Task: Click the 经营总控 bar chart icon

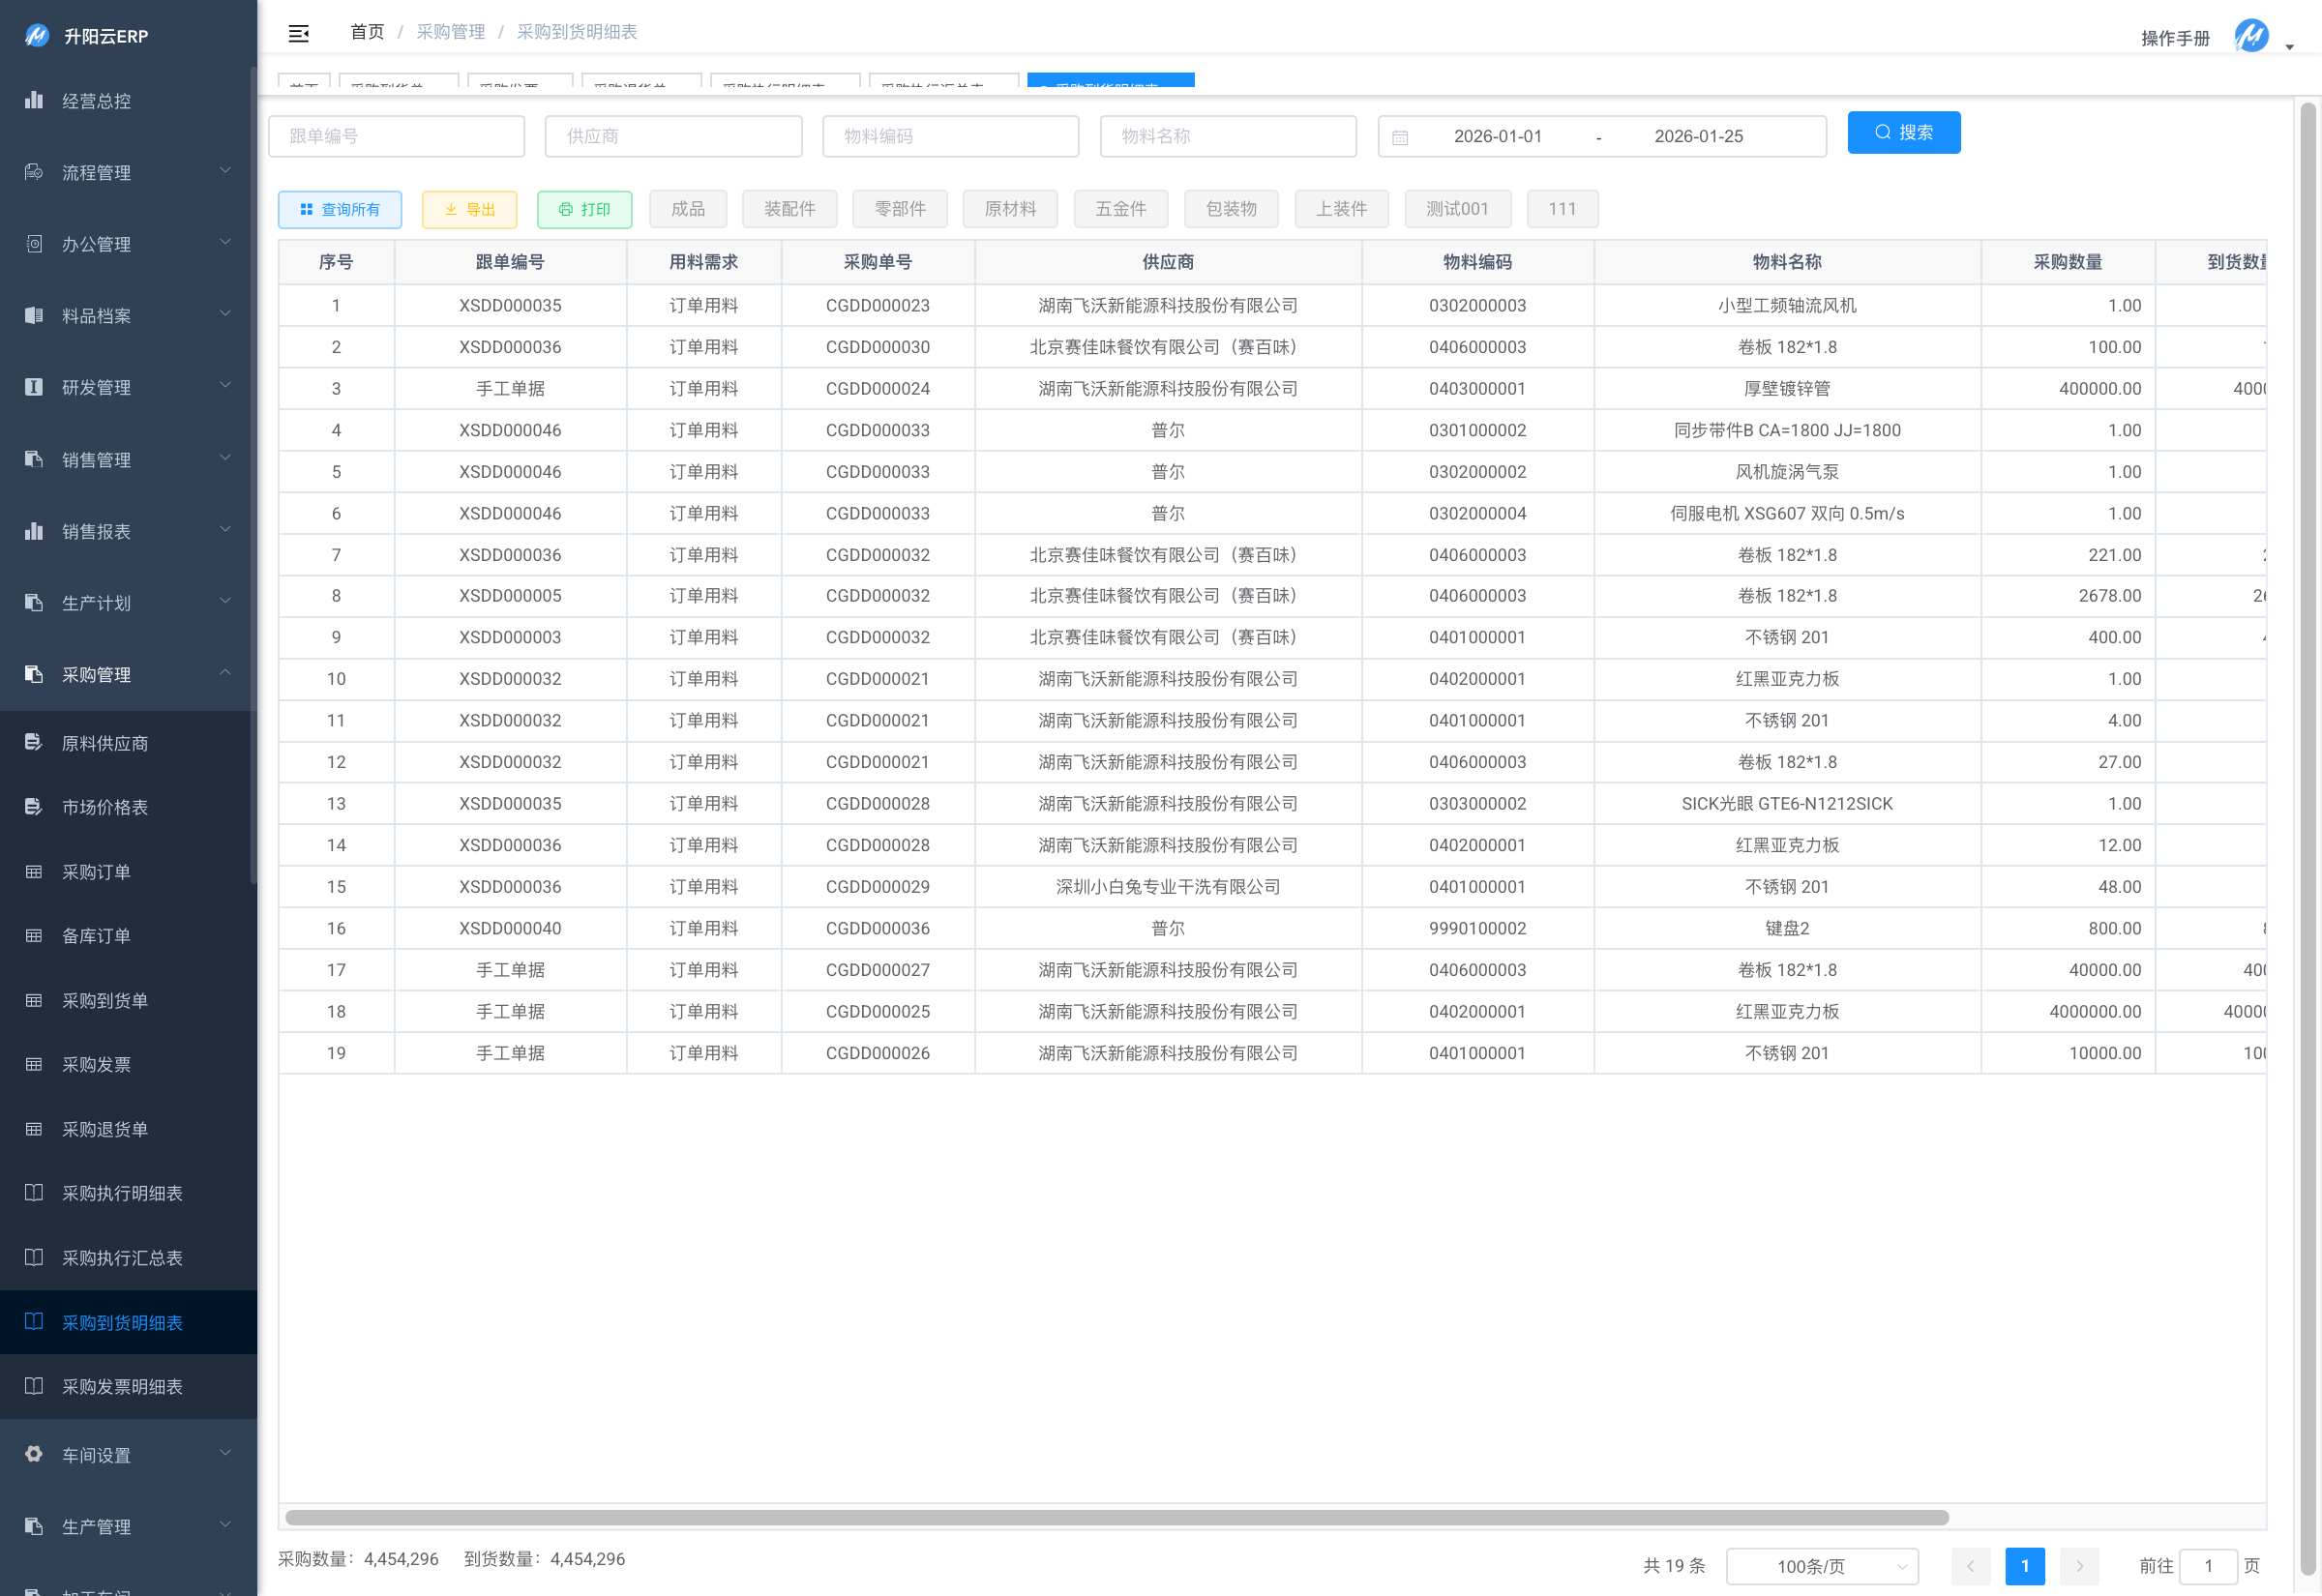Action: pos(34,100)
